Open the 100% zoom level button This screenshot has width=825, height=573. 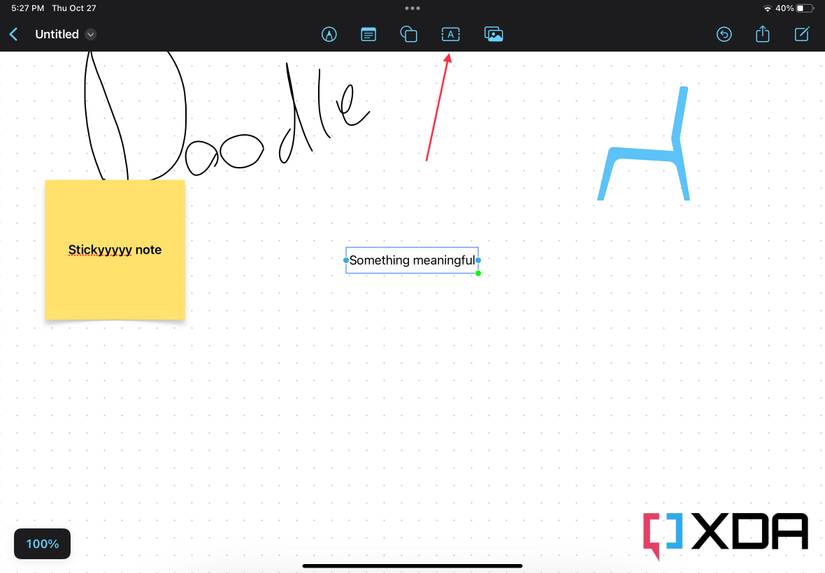coord(42,544)
